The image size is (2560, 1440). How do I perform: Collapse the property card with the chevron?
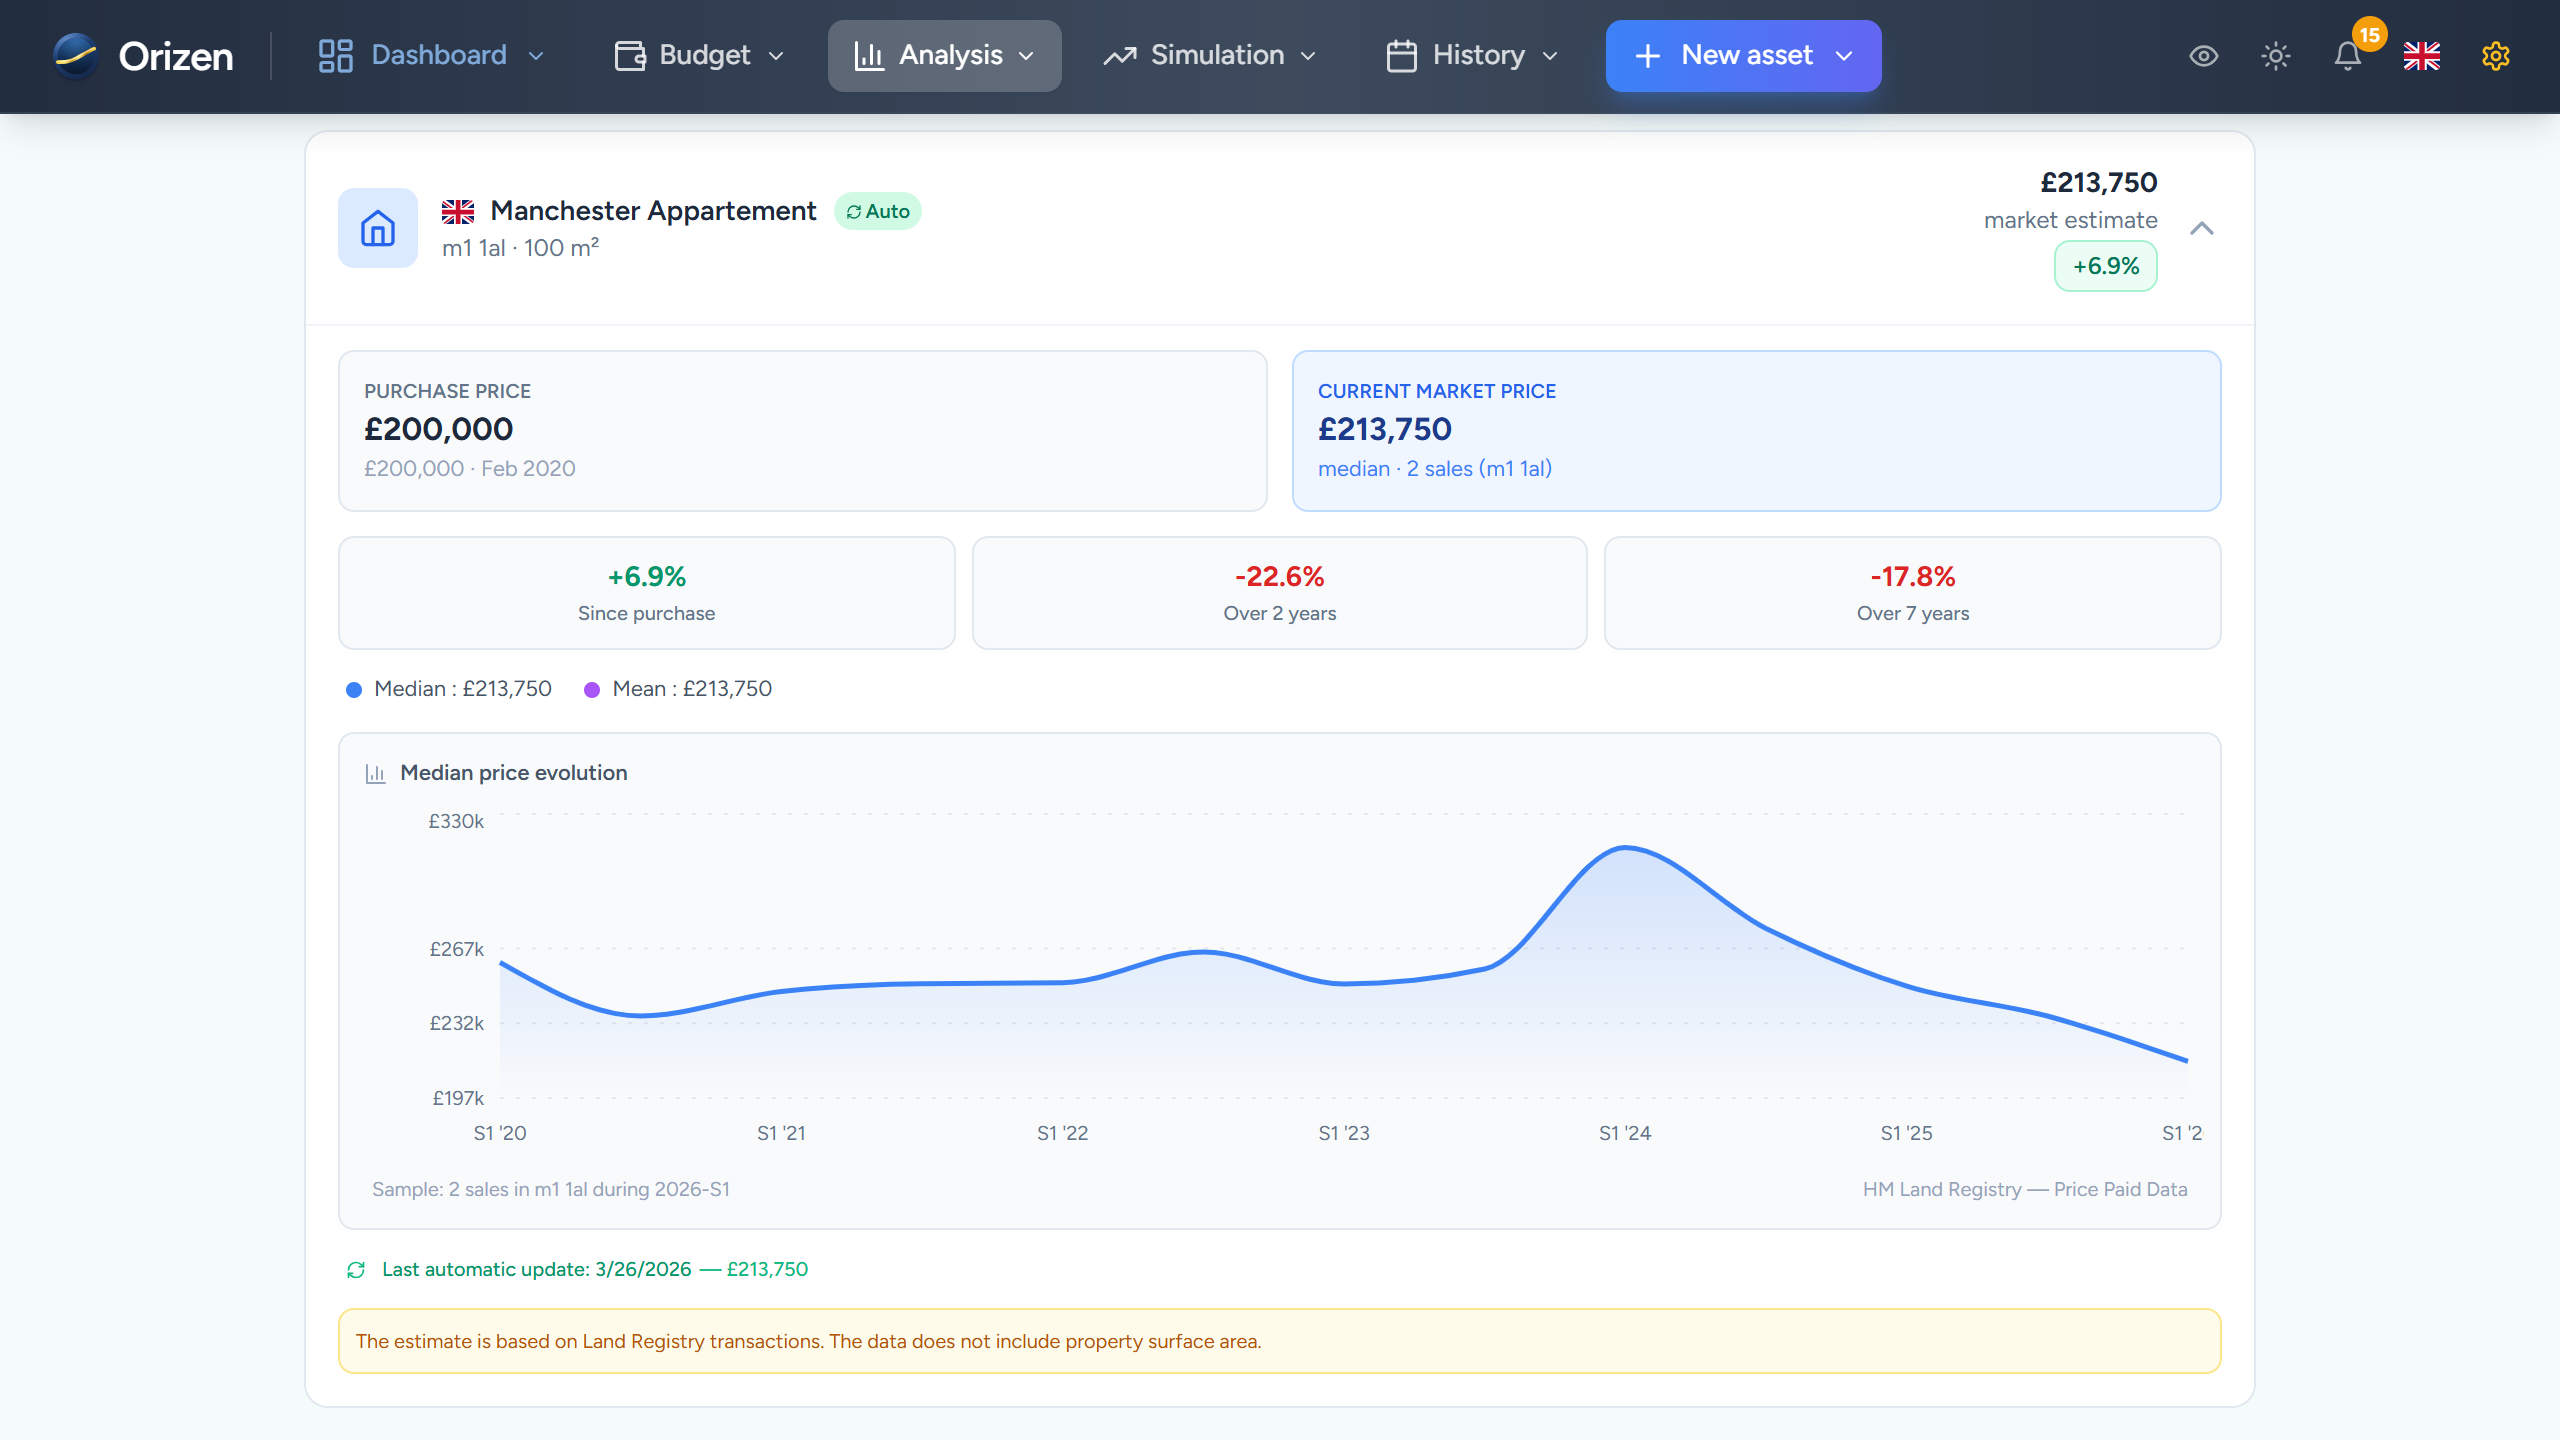pyautogui.click(x=2203, y=228)
